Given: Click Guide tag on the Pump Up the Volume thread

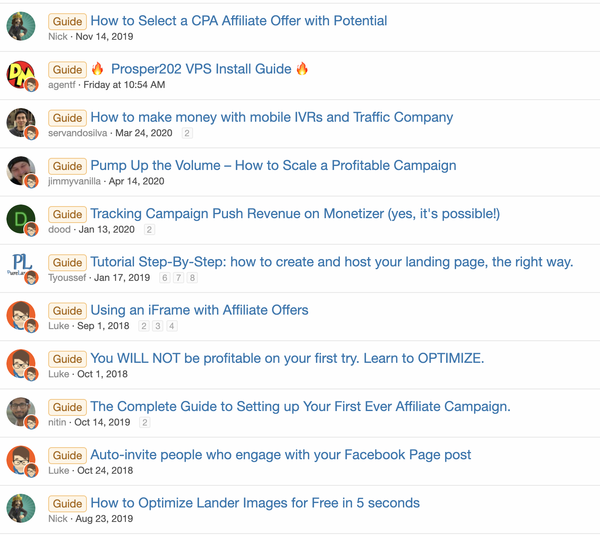Looking at the screenshot, I should 67,166.
